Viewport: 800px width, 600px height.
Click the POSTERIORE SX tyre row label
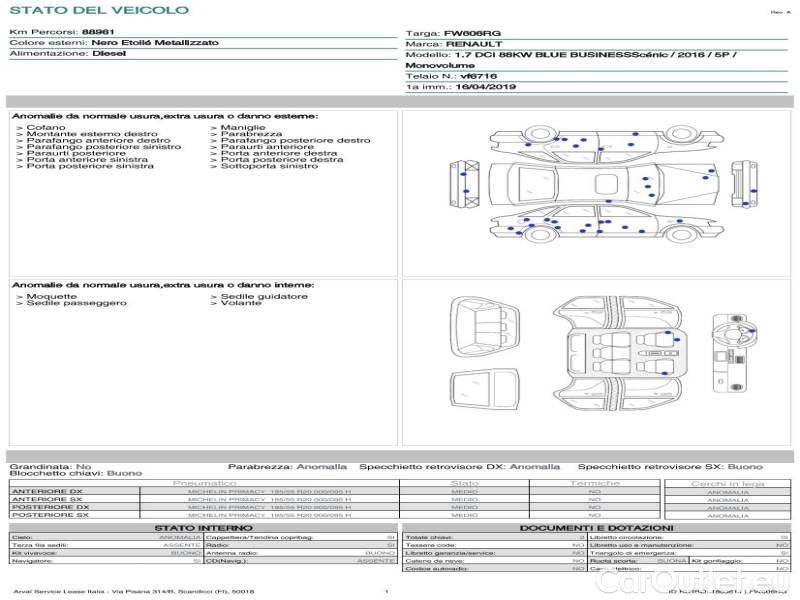pyautogui.click(x=51, y=515)
